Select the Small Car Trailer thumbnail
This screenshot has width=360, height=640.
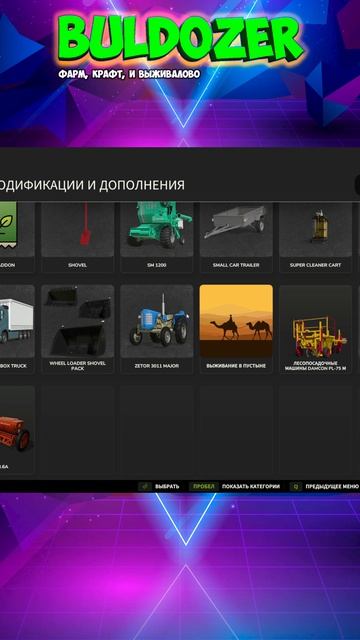pos(236,229)
